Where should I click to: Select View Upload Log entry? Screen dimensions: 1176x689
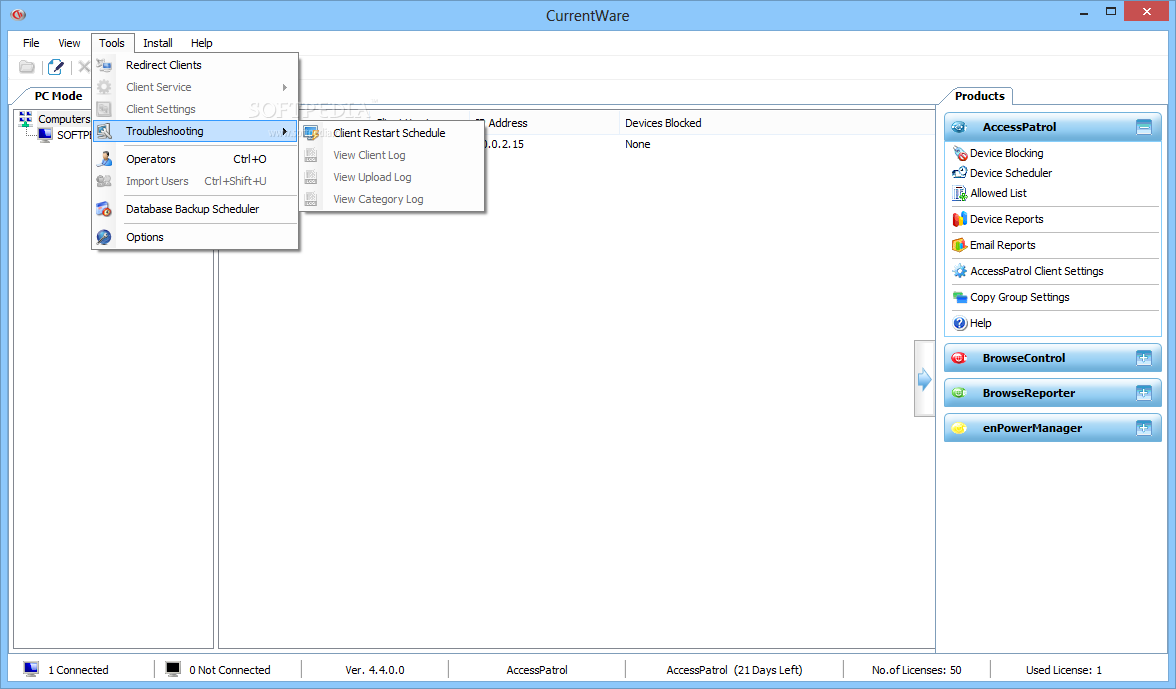pos(392,177)
